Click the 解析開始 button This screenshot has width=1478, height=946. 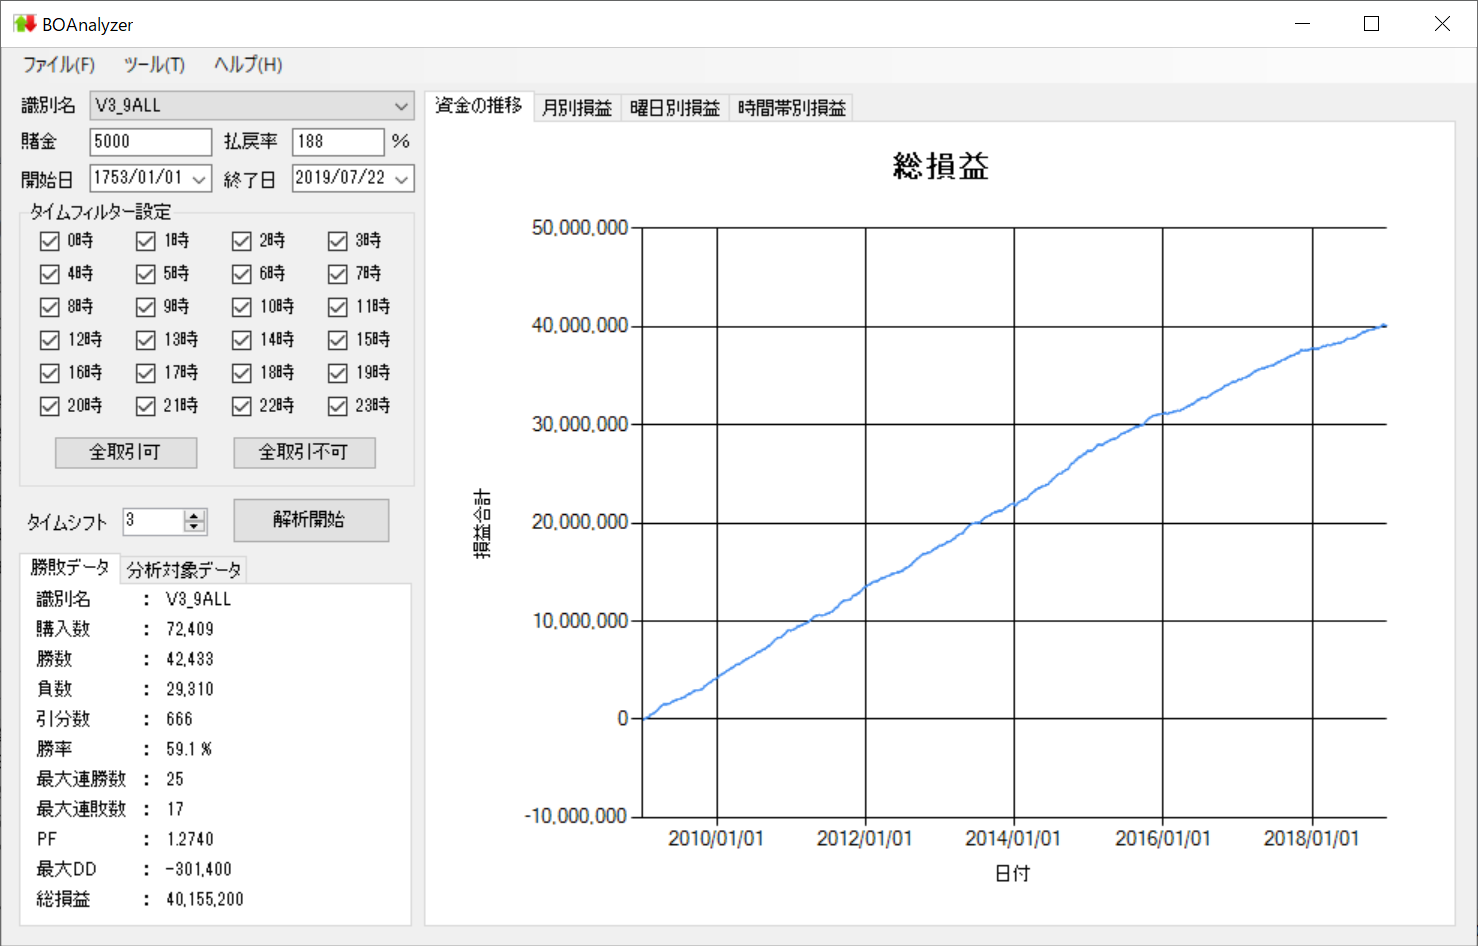pos(311,520)
